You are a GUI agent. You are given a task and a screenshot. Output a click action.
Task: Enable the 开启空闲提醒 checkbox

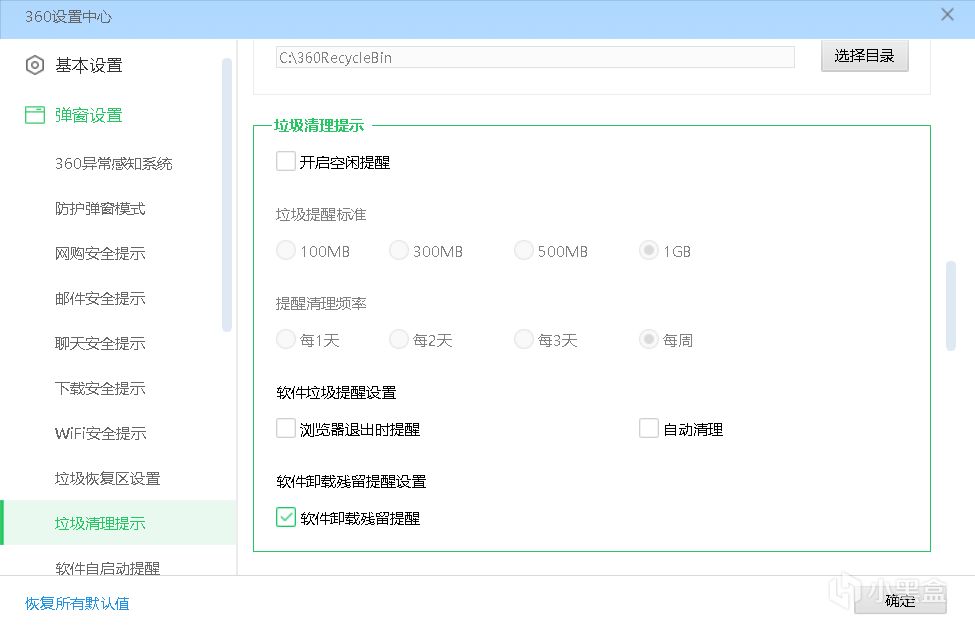pyautogui.click(x=285, y=161)
